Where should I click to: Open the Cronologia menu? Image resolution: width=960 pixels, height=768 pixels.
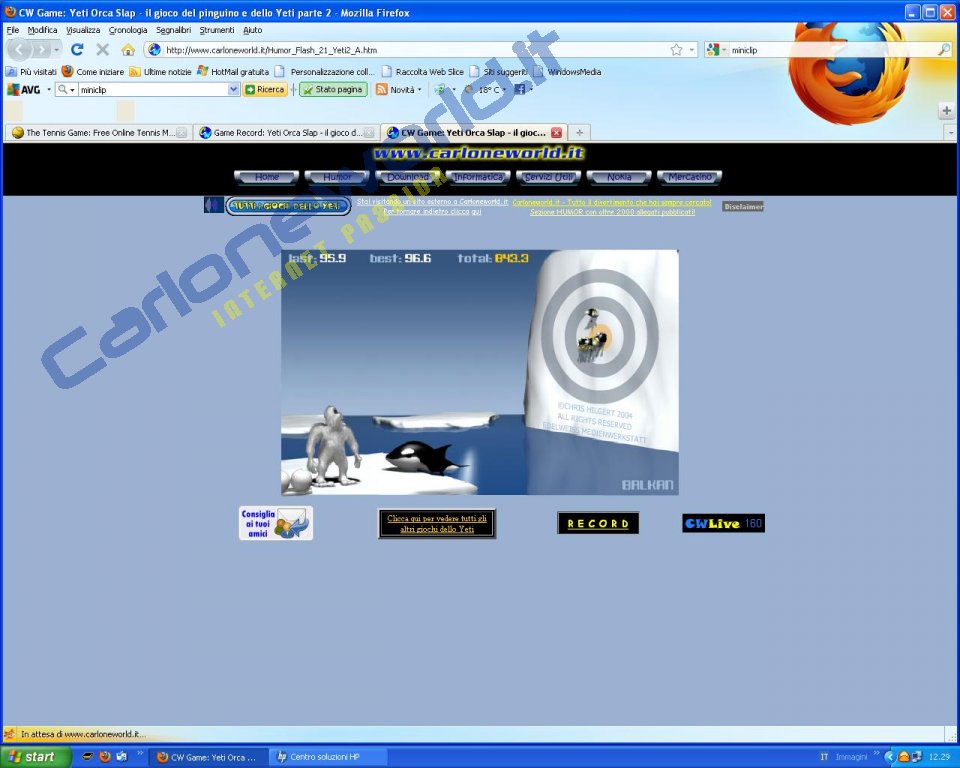[x=128, y=29]
